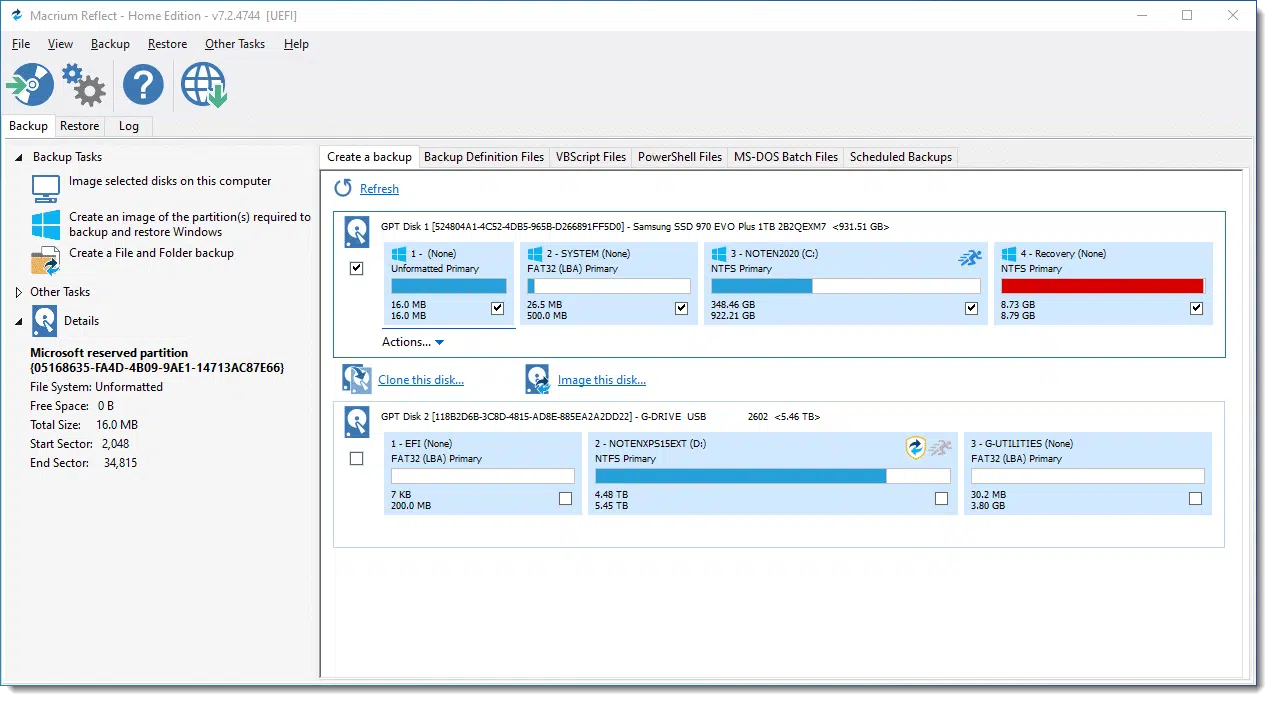Open the PowerShell Files tab
This screenshot has width=1272, height=701.
[680, 157]
